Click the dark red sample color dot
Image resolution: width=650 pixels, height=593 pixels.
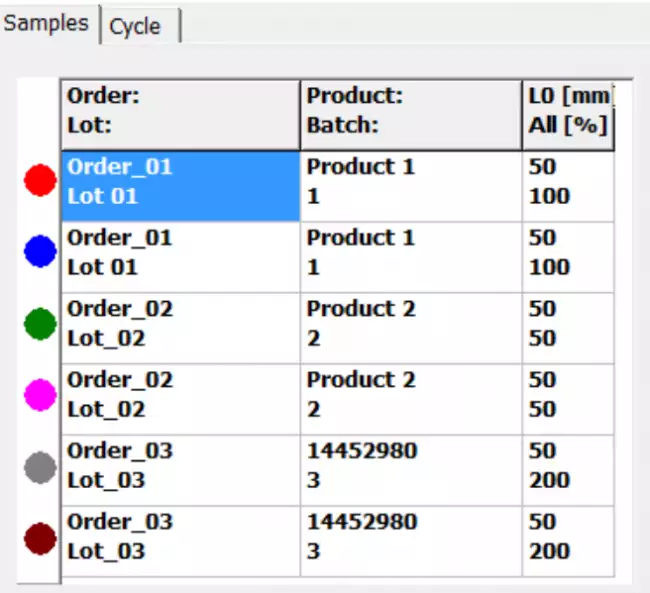pos(40,538)
